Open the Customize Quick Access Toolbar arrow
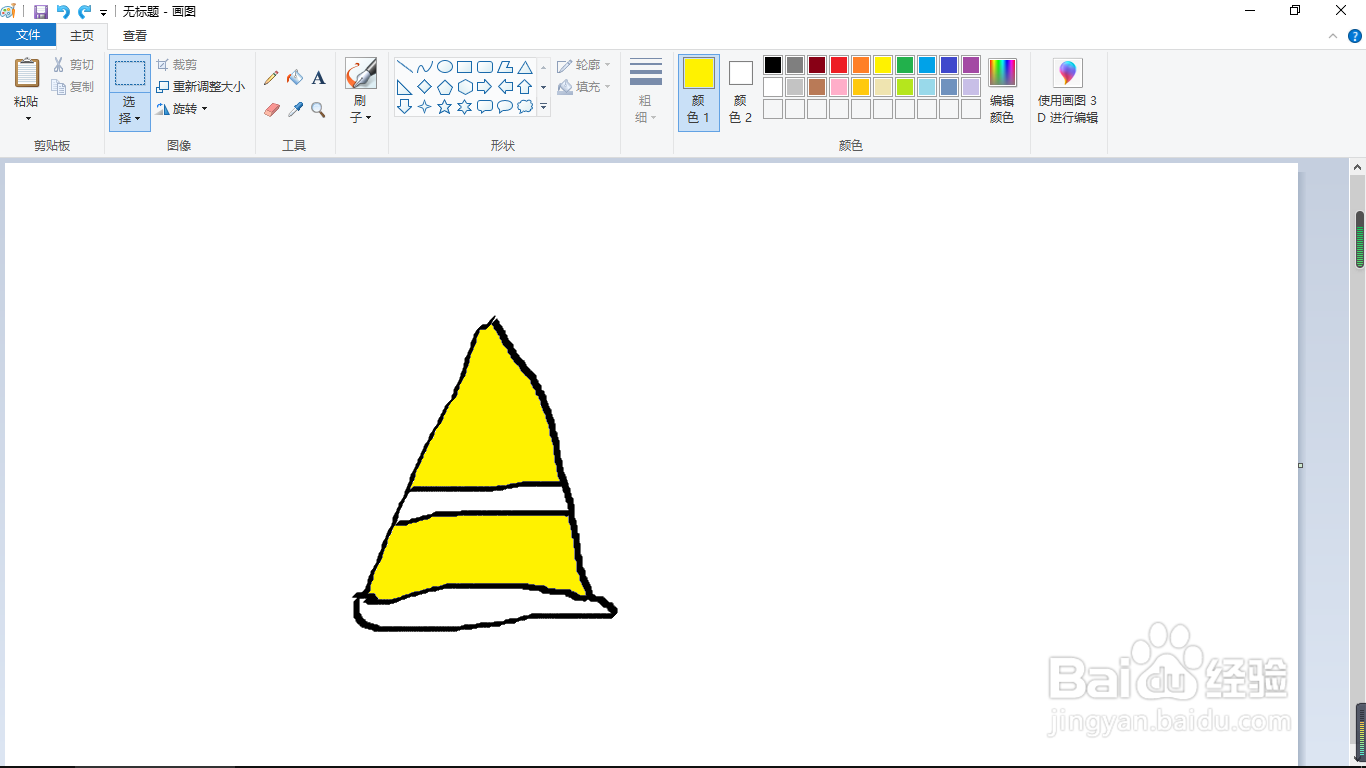Screen dimensions: 1366x768 point(103,12)
